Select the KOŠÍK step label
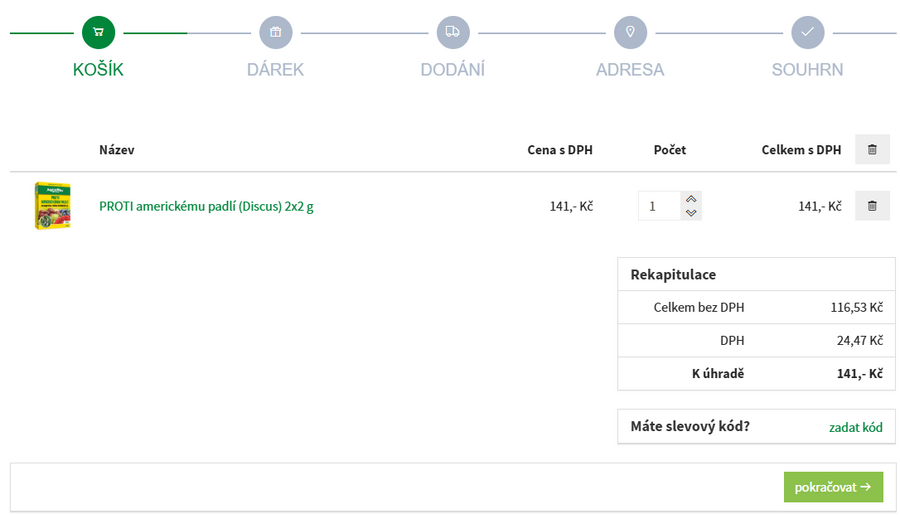 (x=98, y=70)
